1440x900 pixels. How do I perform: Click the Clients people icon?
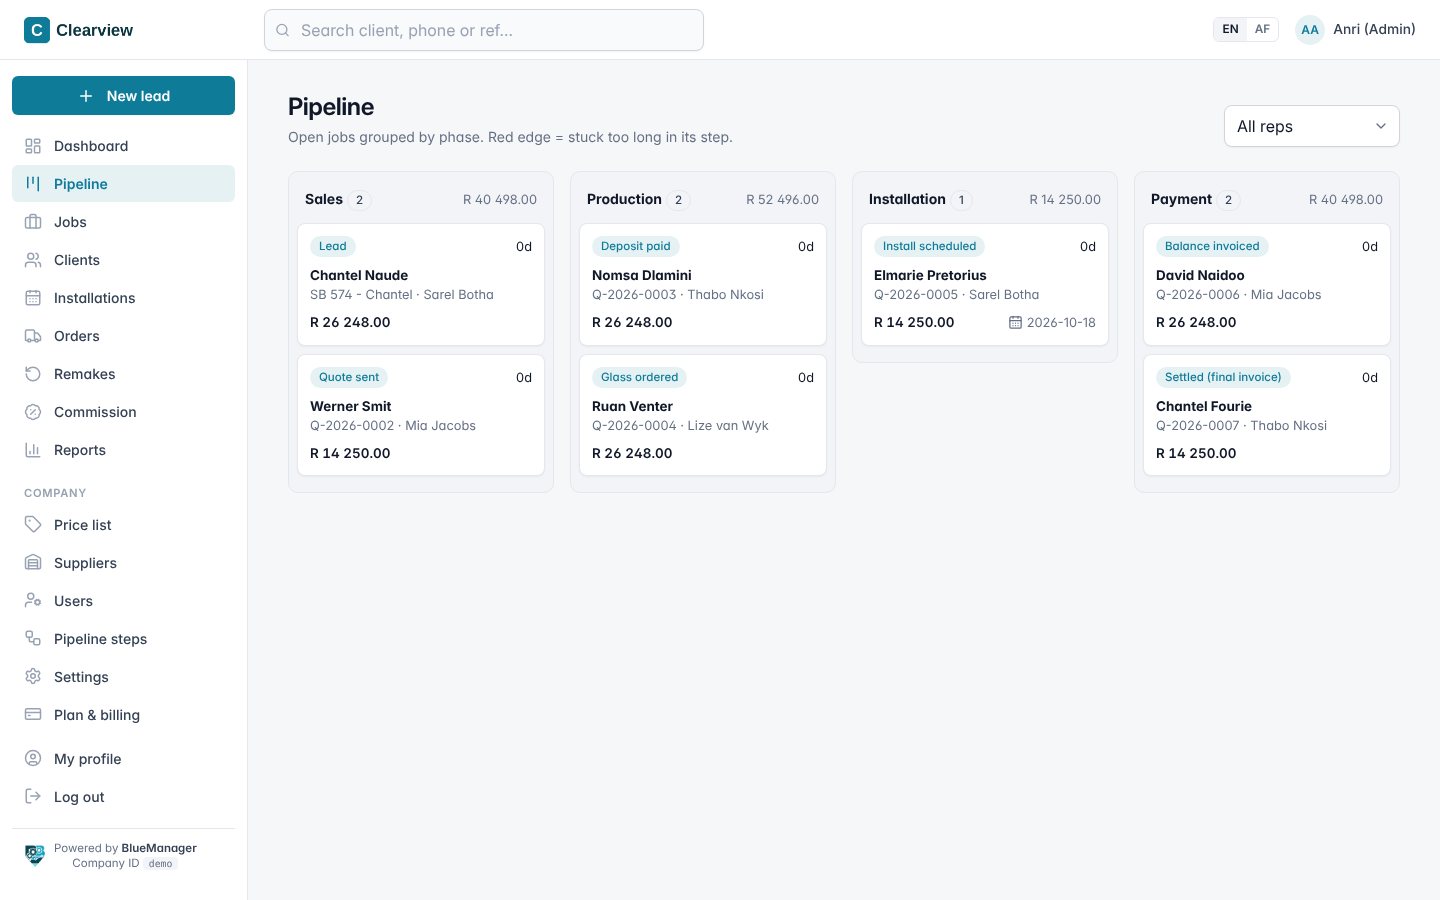[x=33, y=260]
